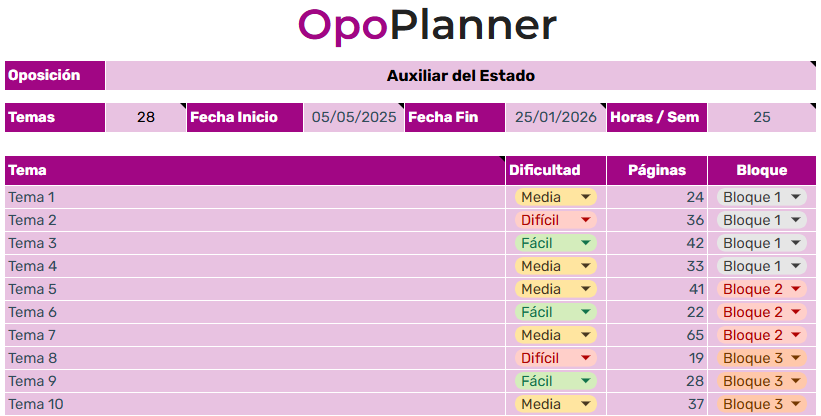Select the Fecha Inicio date 05/05/2025
Image resolution: width=821 pixels, height=416 pixels.
pos(354,117)
